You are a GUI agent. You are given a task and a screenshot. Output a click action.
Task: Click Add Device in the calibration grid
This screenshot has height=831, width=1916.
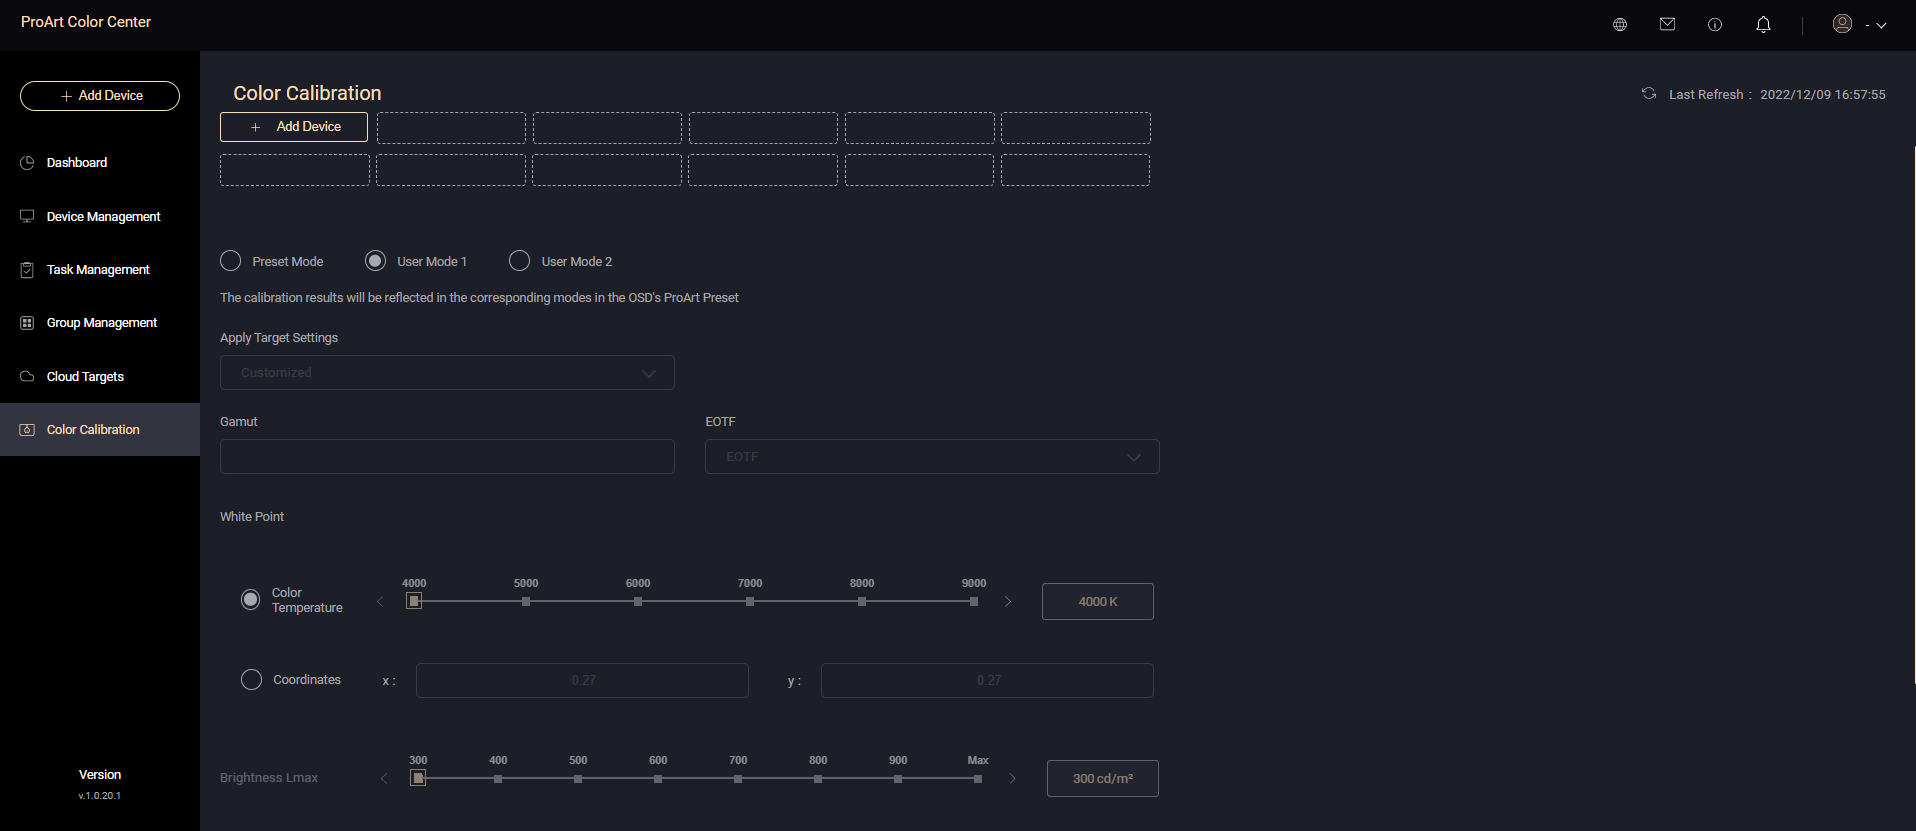294,127
